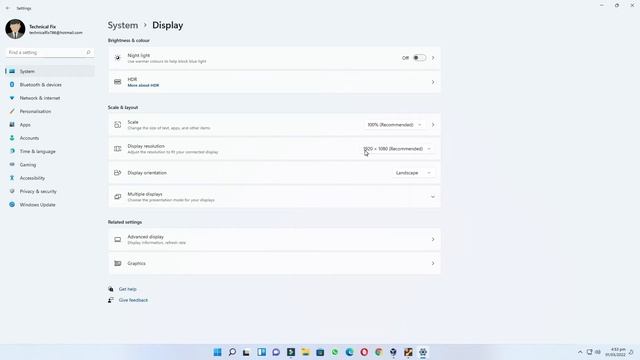Screen dimensions: 640x360
Task: Click the Graphics icon
Action: click(x=118, y=264)
